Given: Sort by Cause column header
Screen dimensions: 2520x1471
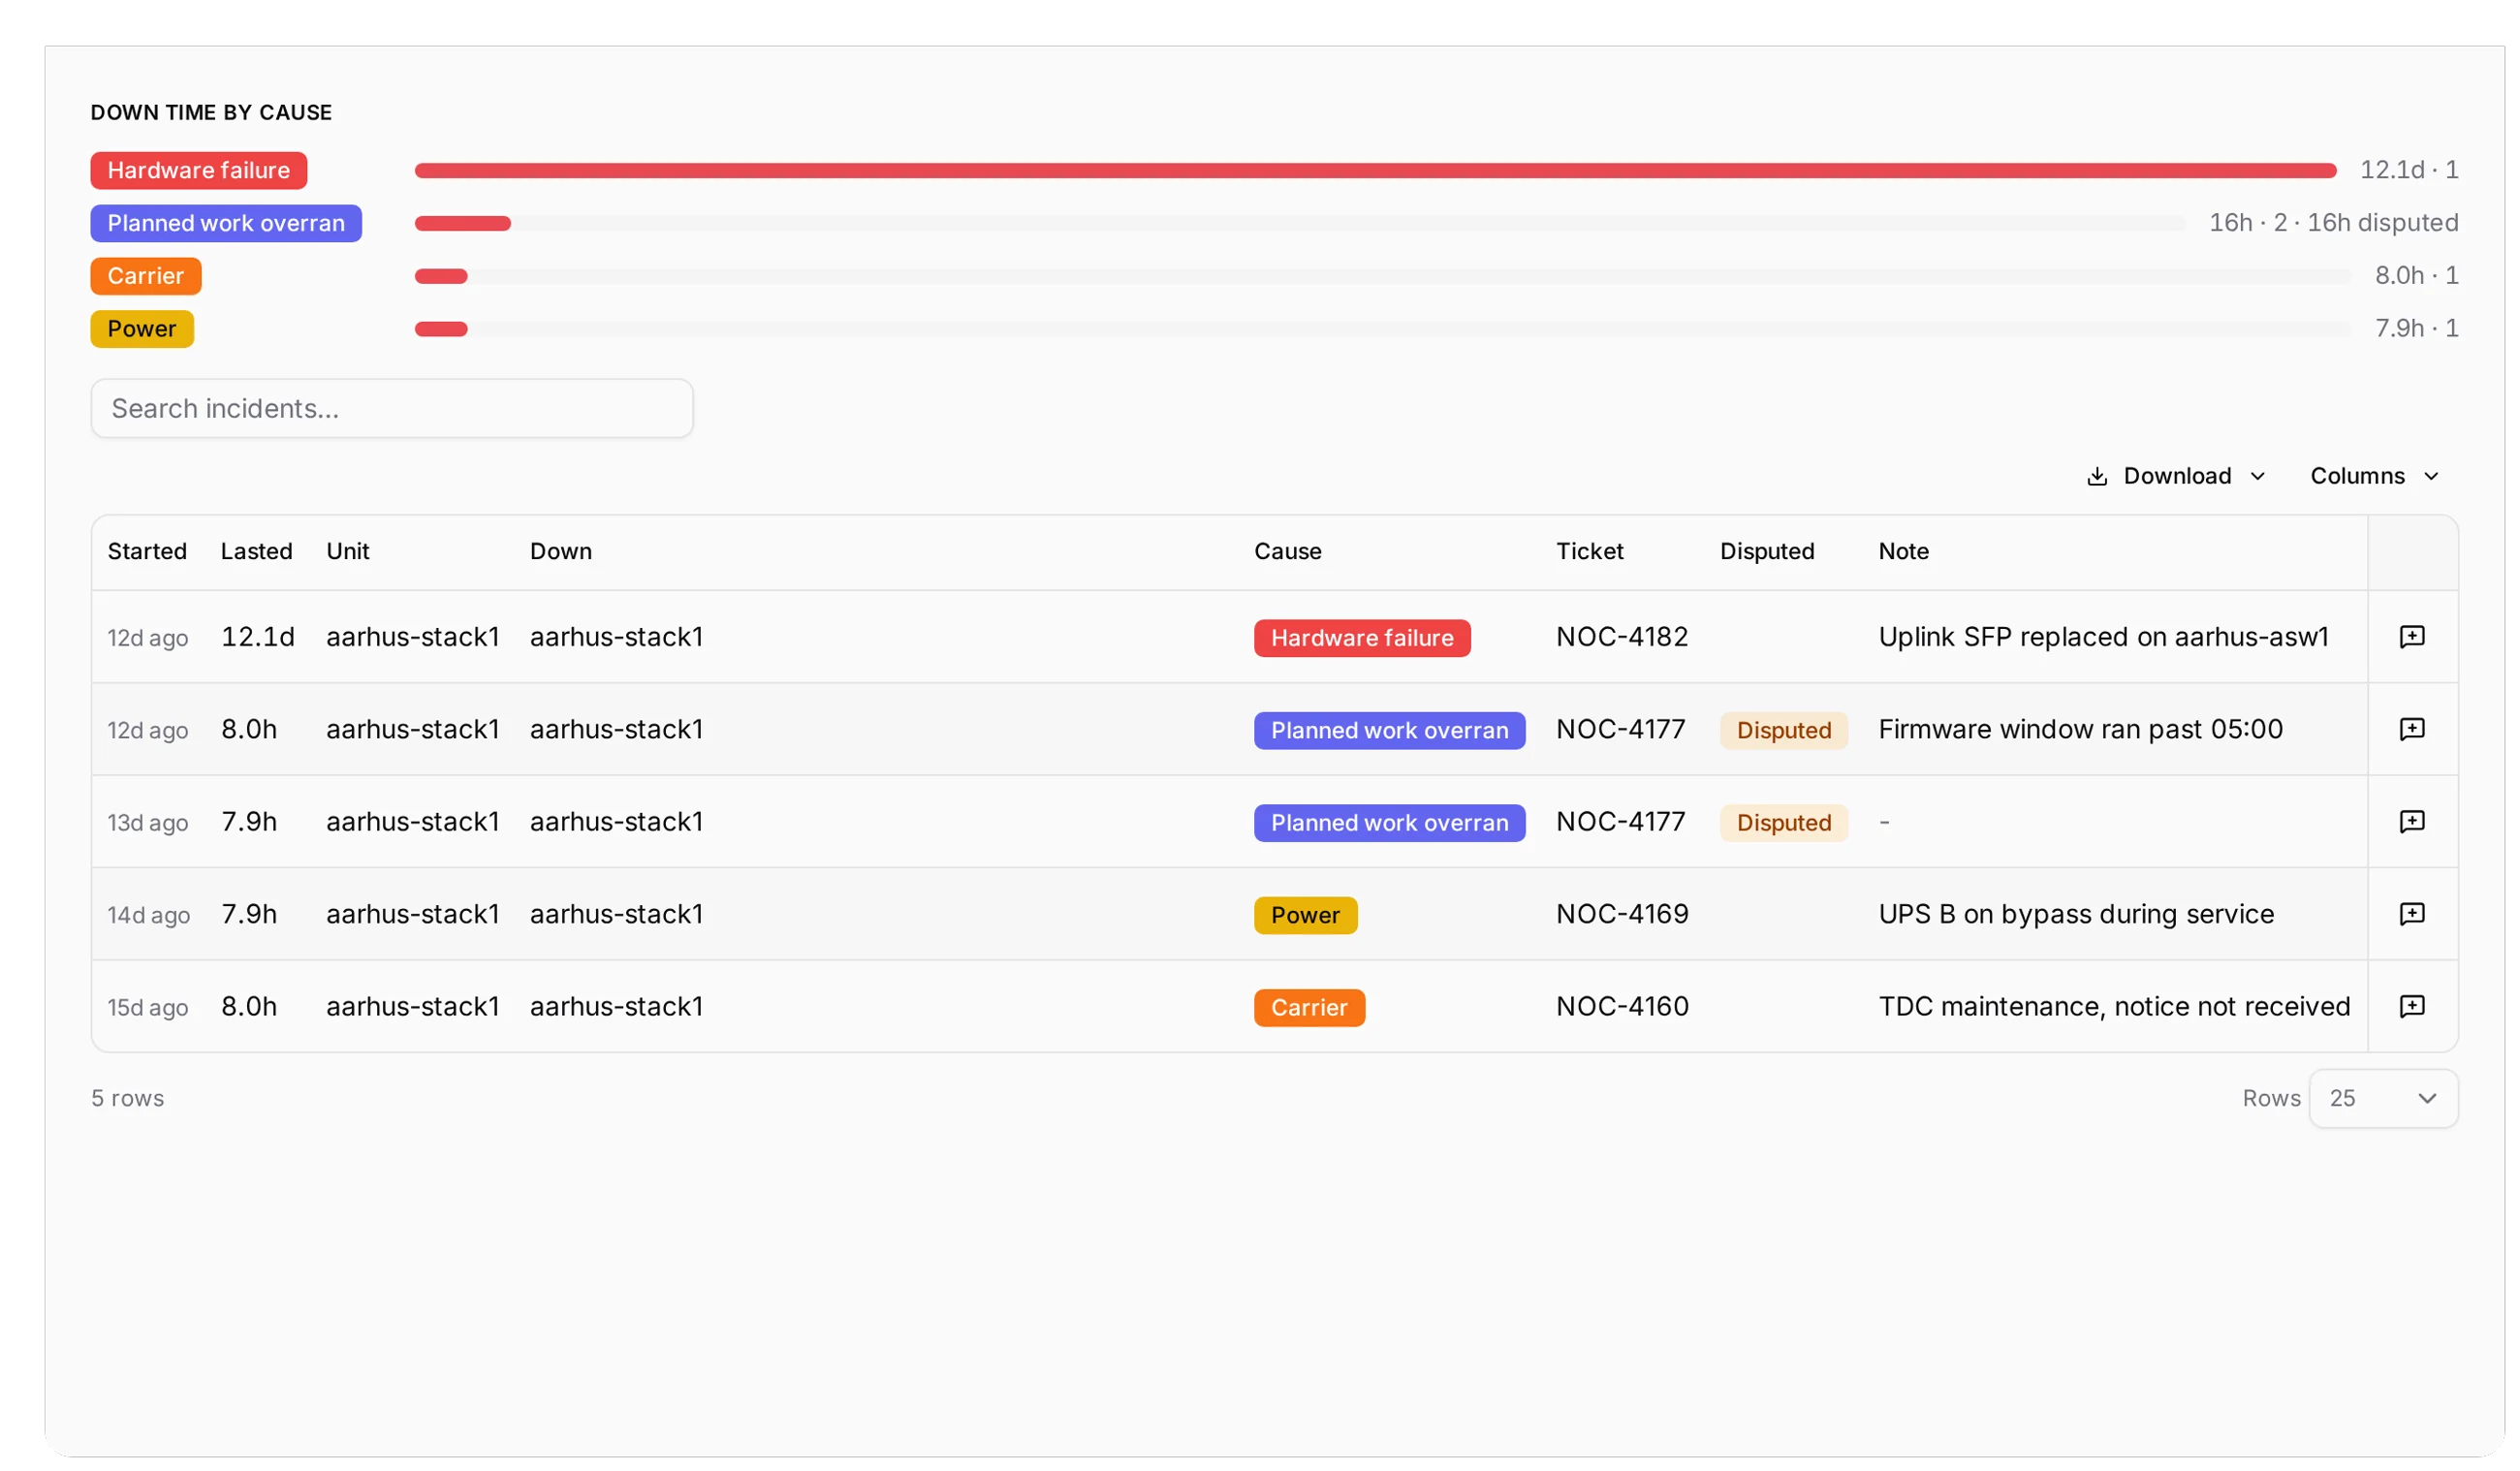Looking at the screenshot, I should 1288,551.
